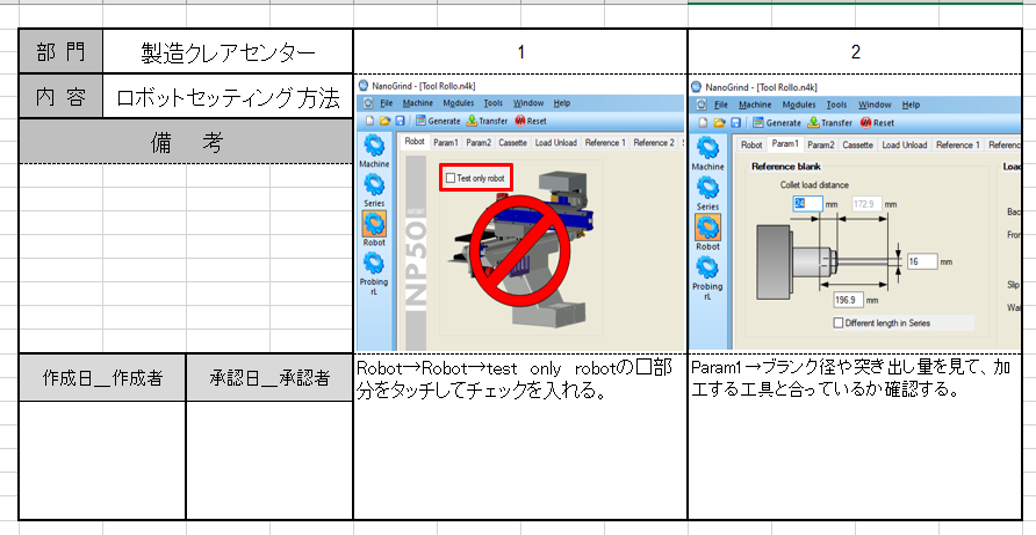Open Probing gear icon in step 1 sidebar
This screenshot has height=535, width=1036.
coord(374,264)
